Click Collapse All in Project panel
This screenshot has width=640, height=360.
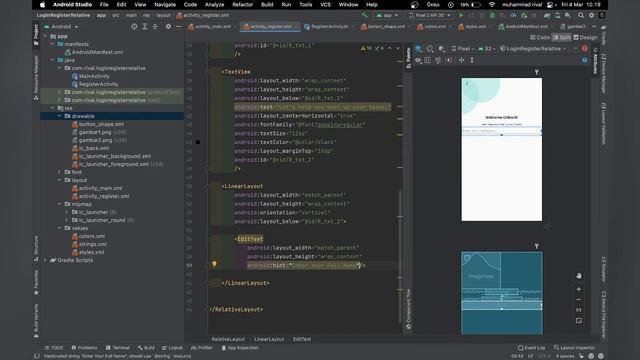pos(155,27)
